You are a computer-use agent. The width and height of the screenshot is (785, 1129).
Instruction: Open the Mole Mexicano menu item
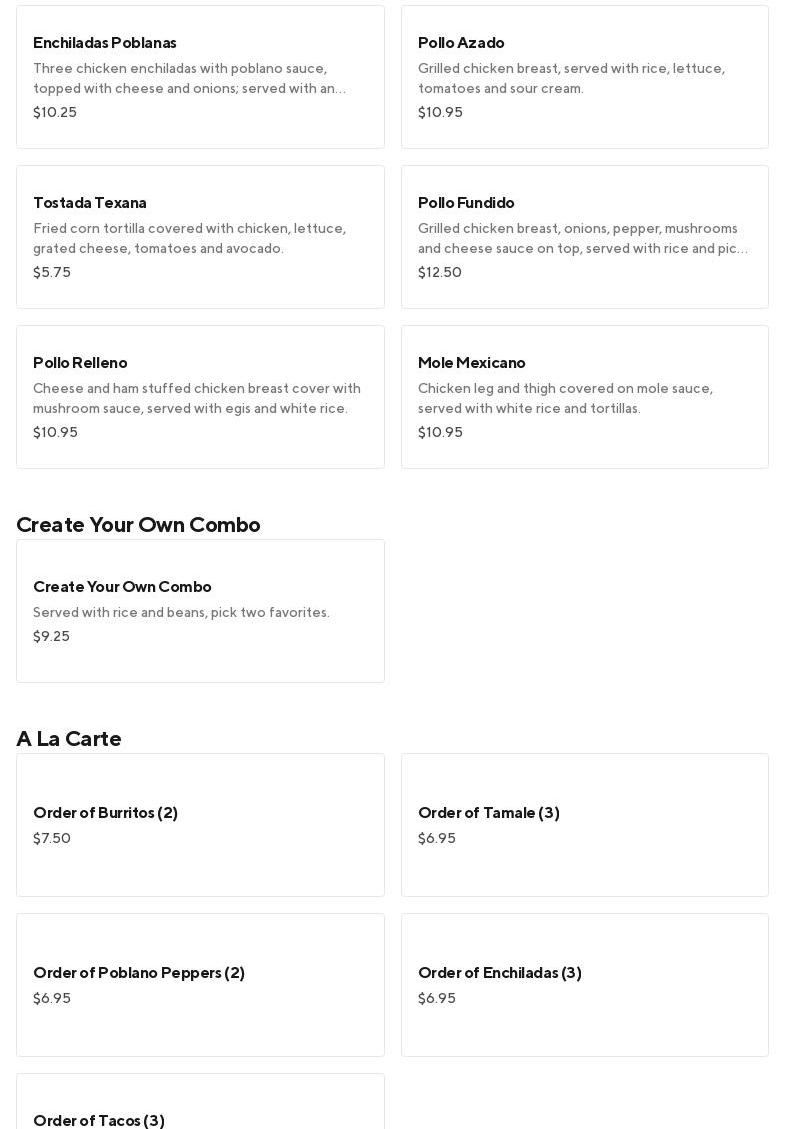584,397
